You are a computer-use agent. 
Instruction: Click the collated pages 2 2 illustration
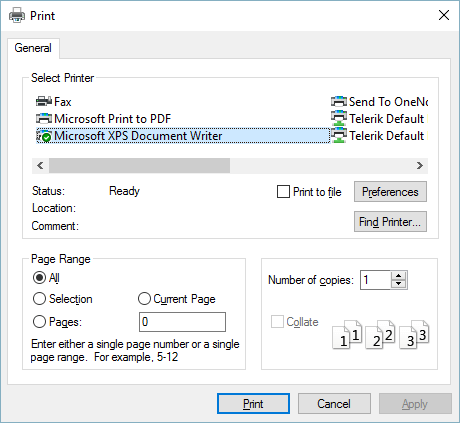[380, 334]
